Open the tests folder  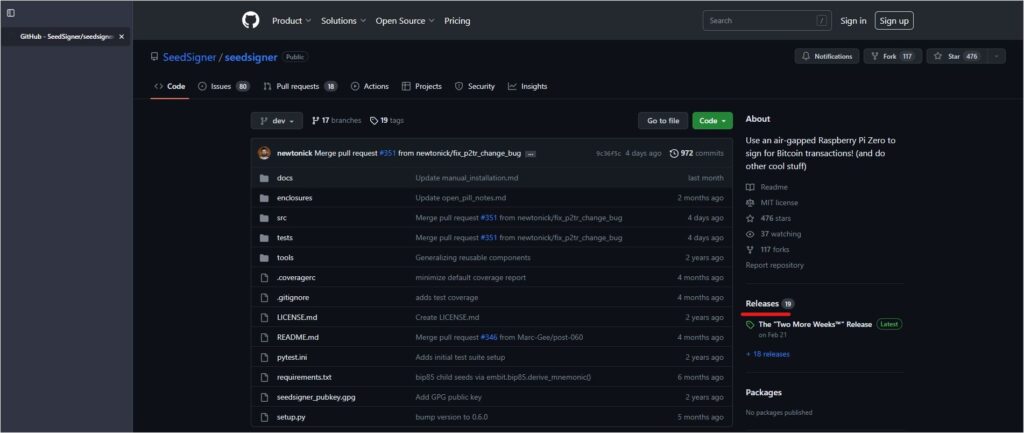285,238
